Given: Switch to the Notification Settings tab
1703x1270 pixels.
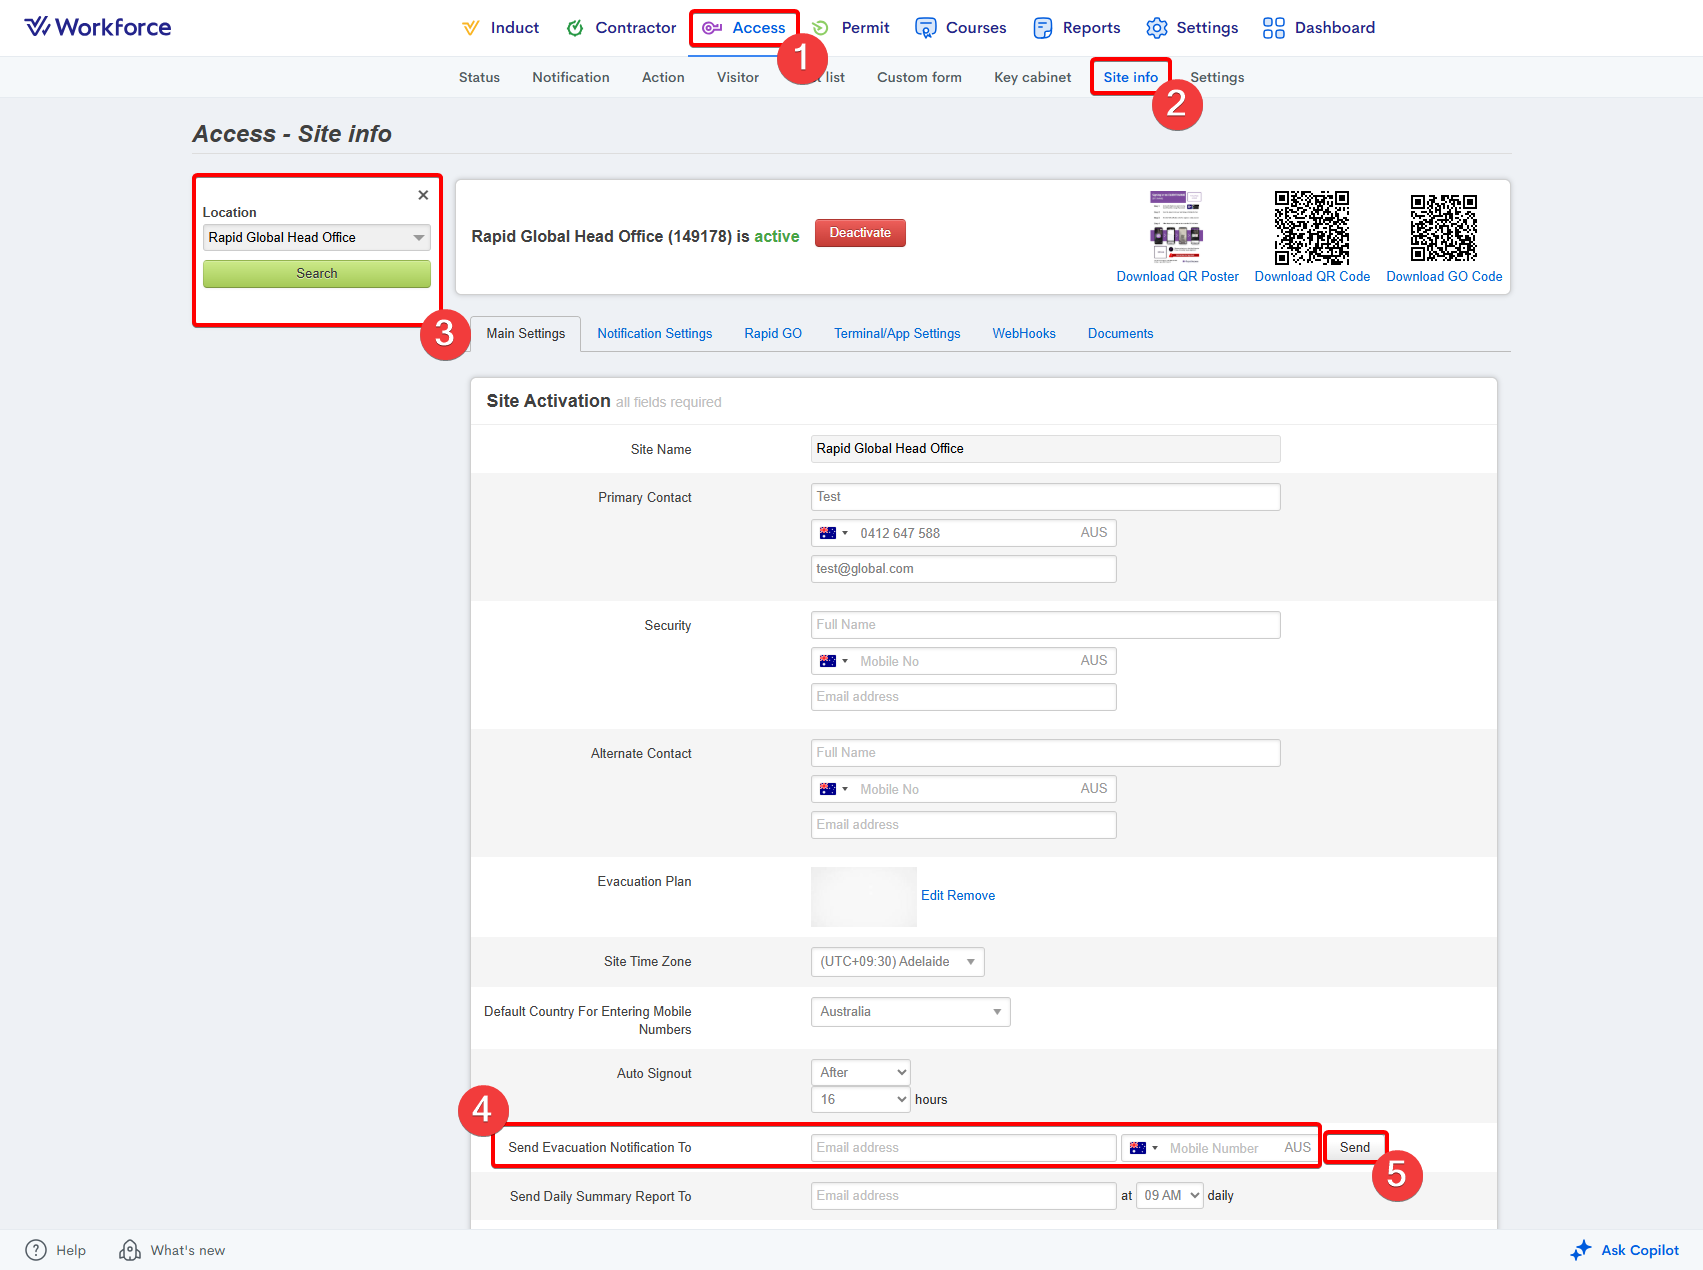Looking at the screenshot, I should point(654,334).
